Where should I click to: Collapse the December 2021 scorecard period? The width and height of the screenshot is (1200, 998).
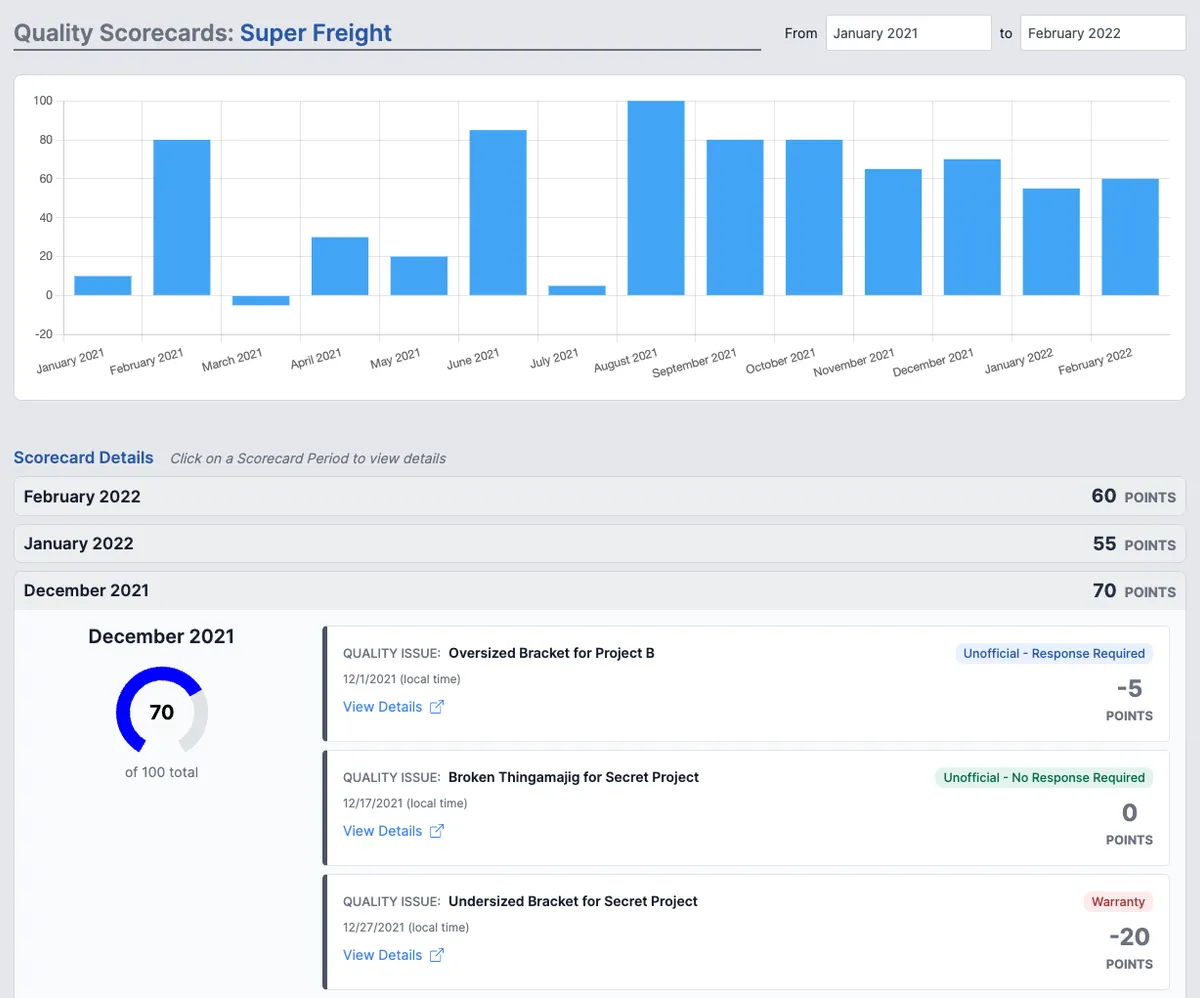click(x=600, y=590)
